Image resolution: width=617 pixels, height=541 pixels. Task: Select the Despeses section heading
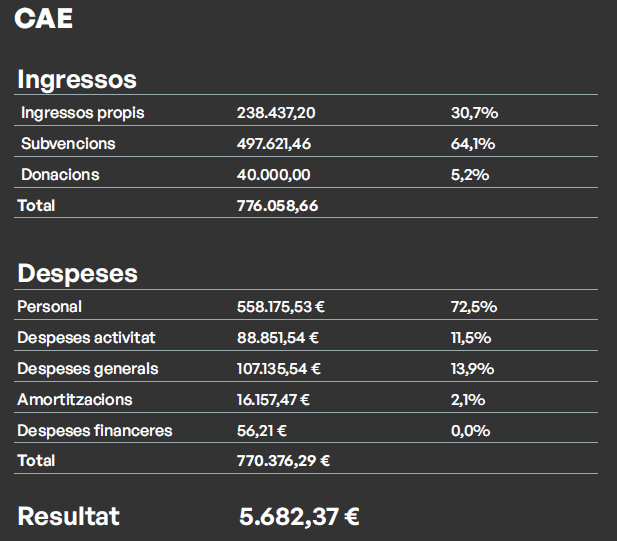77,273
